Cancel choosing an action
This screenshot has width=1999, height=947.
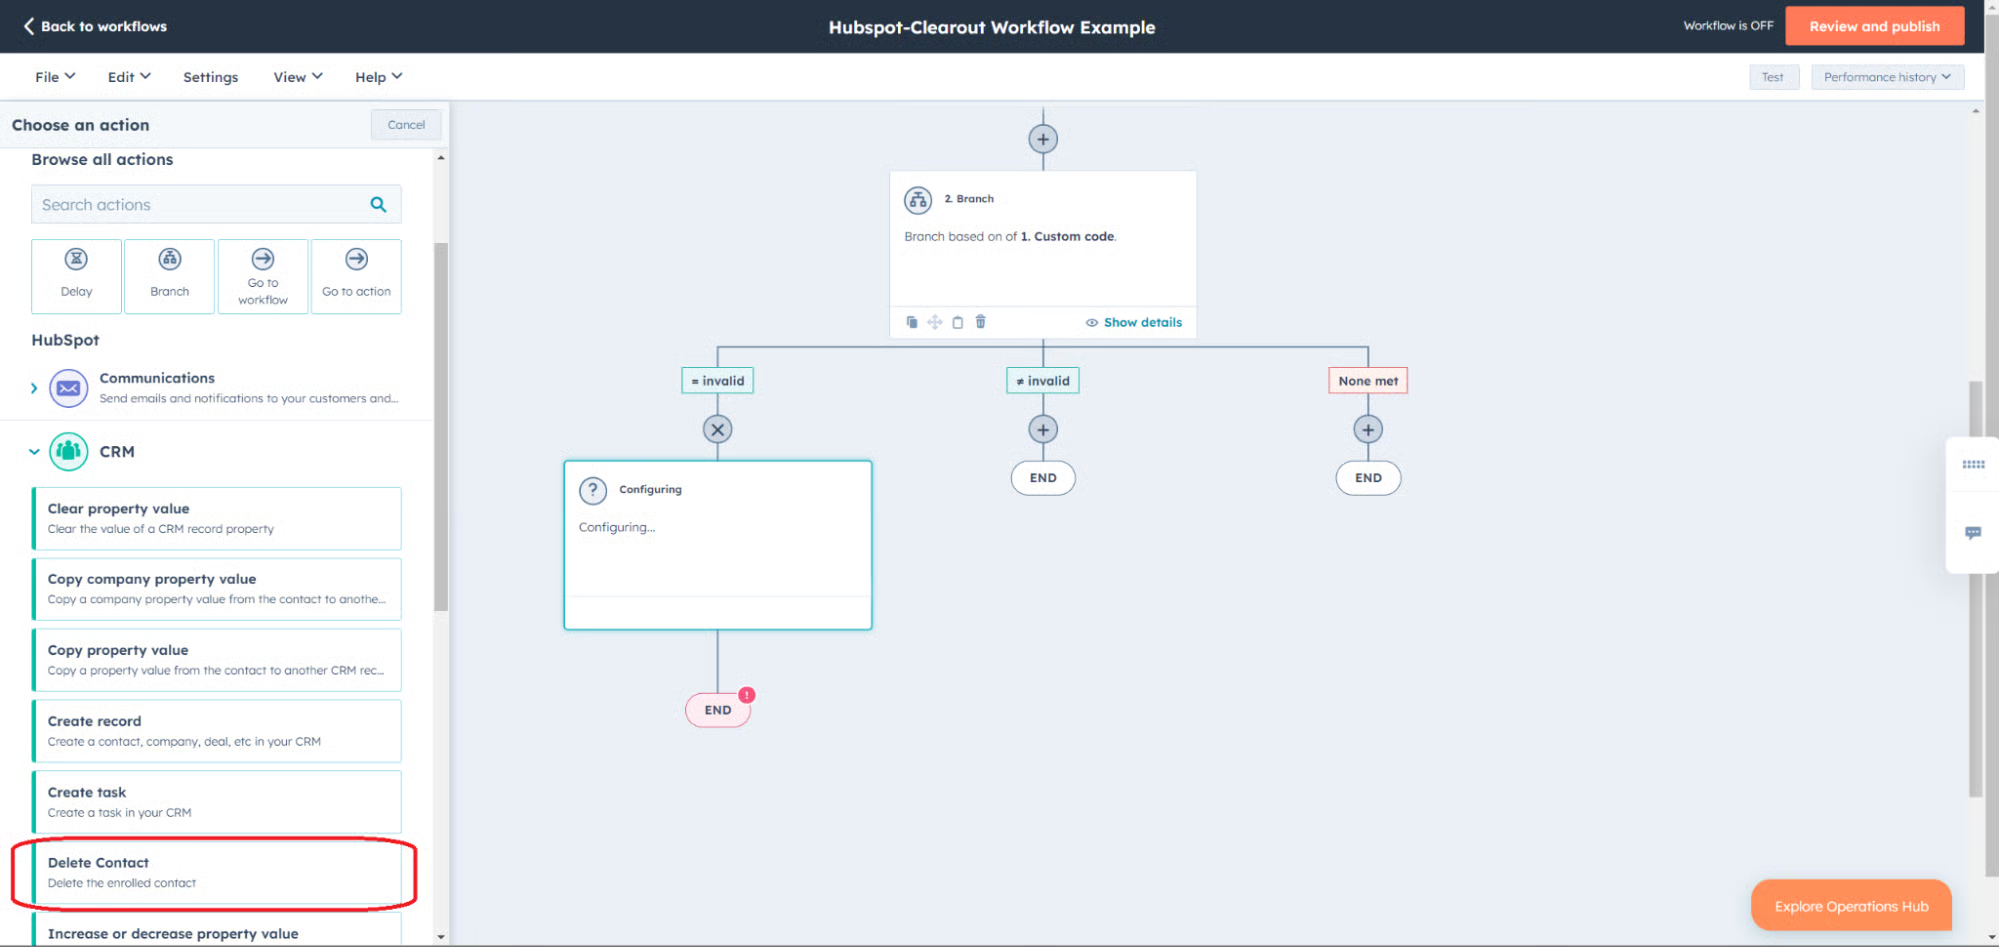tap(406, 125)
